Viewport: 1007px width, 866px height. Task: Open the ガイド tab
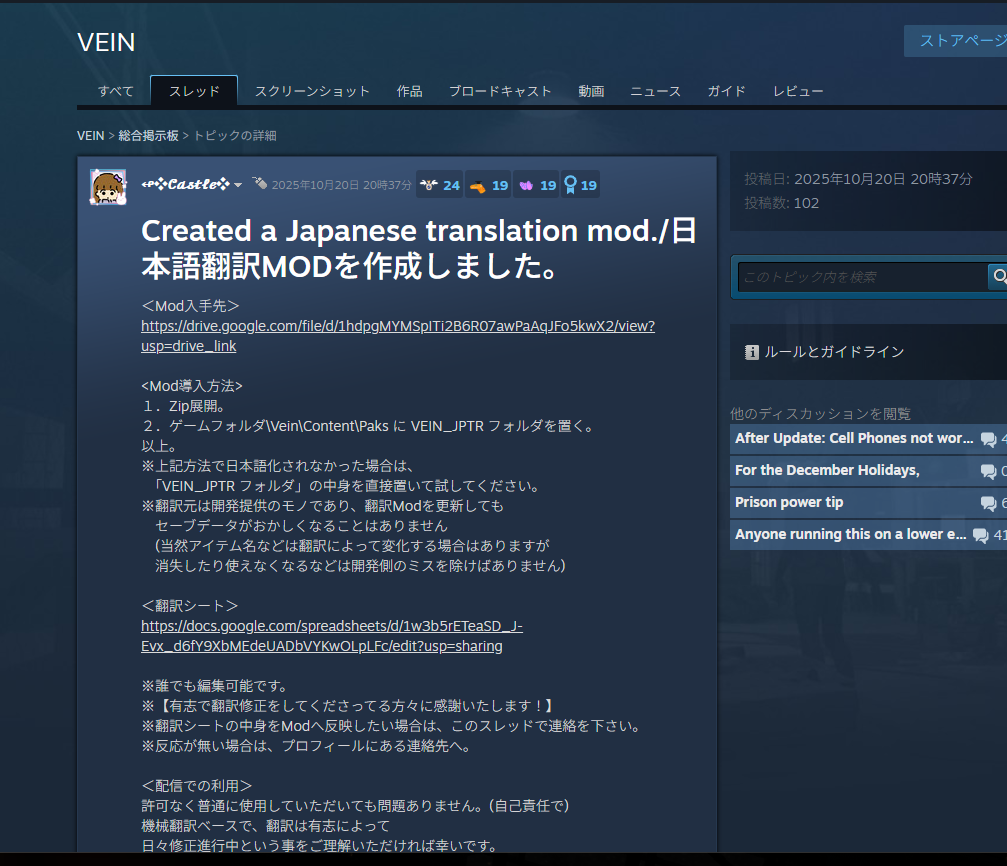[x=726, y=91]
